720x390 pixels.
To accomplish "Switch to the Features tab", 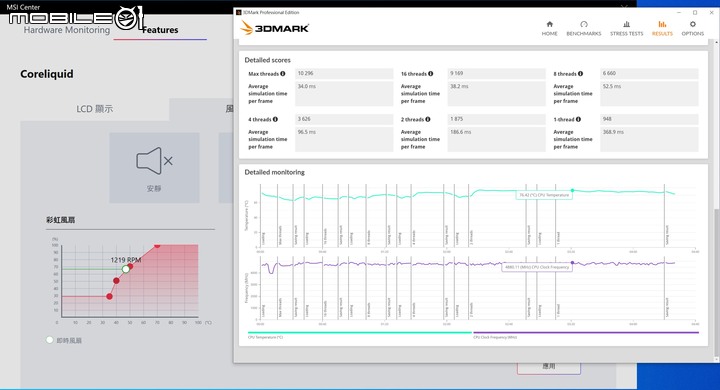I will (160, 30).
